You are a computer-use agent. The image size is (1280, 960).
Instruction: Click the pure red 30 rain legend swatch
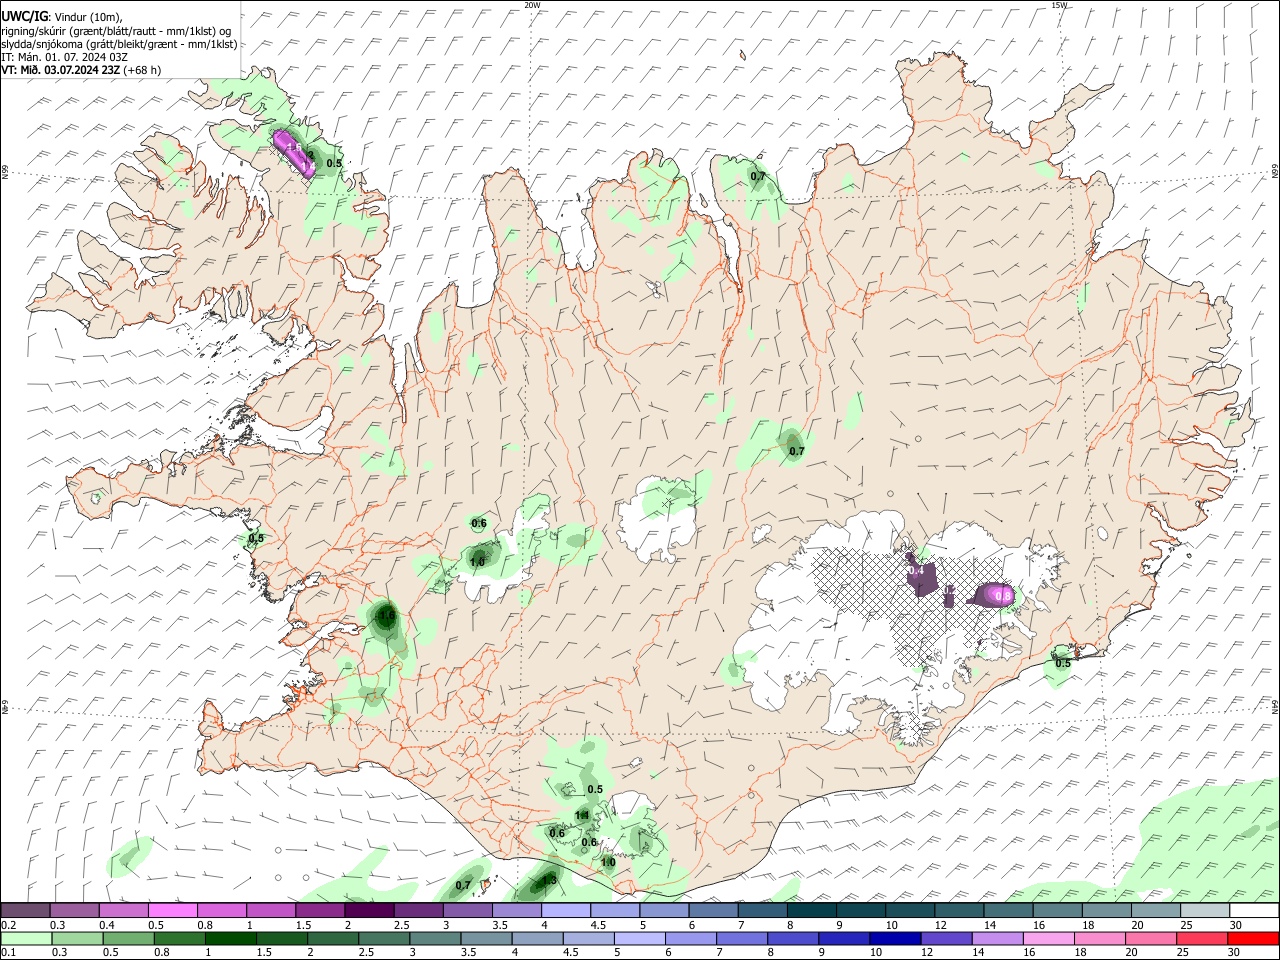[x=1252, y=938]
